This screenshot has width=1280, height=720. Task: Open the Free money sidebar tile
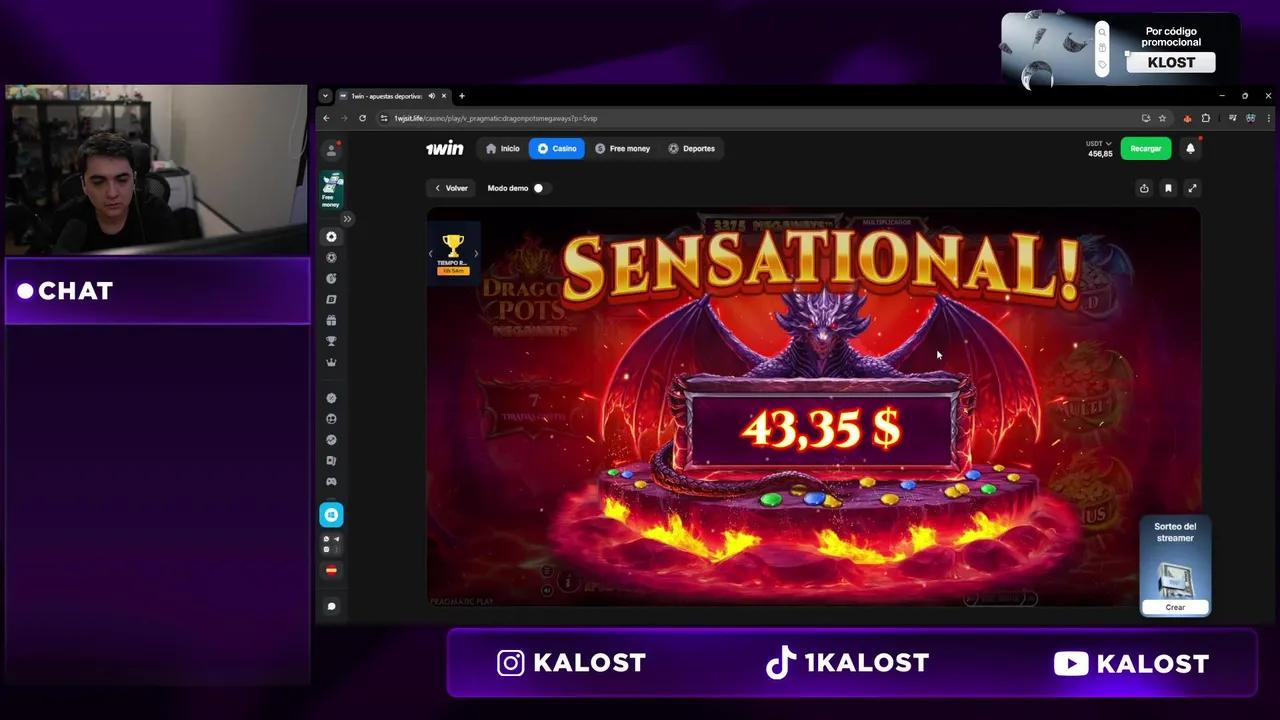pyautogui.click(x=331, y=190)
